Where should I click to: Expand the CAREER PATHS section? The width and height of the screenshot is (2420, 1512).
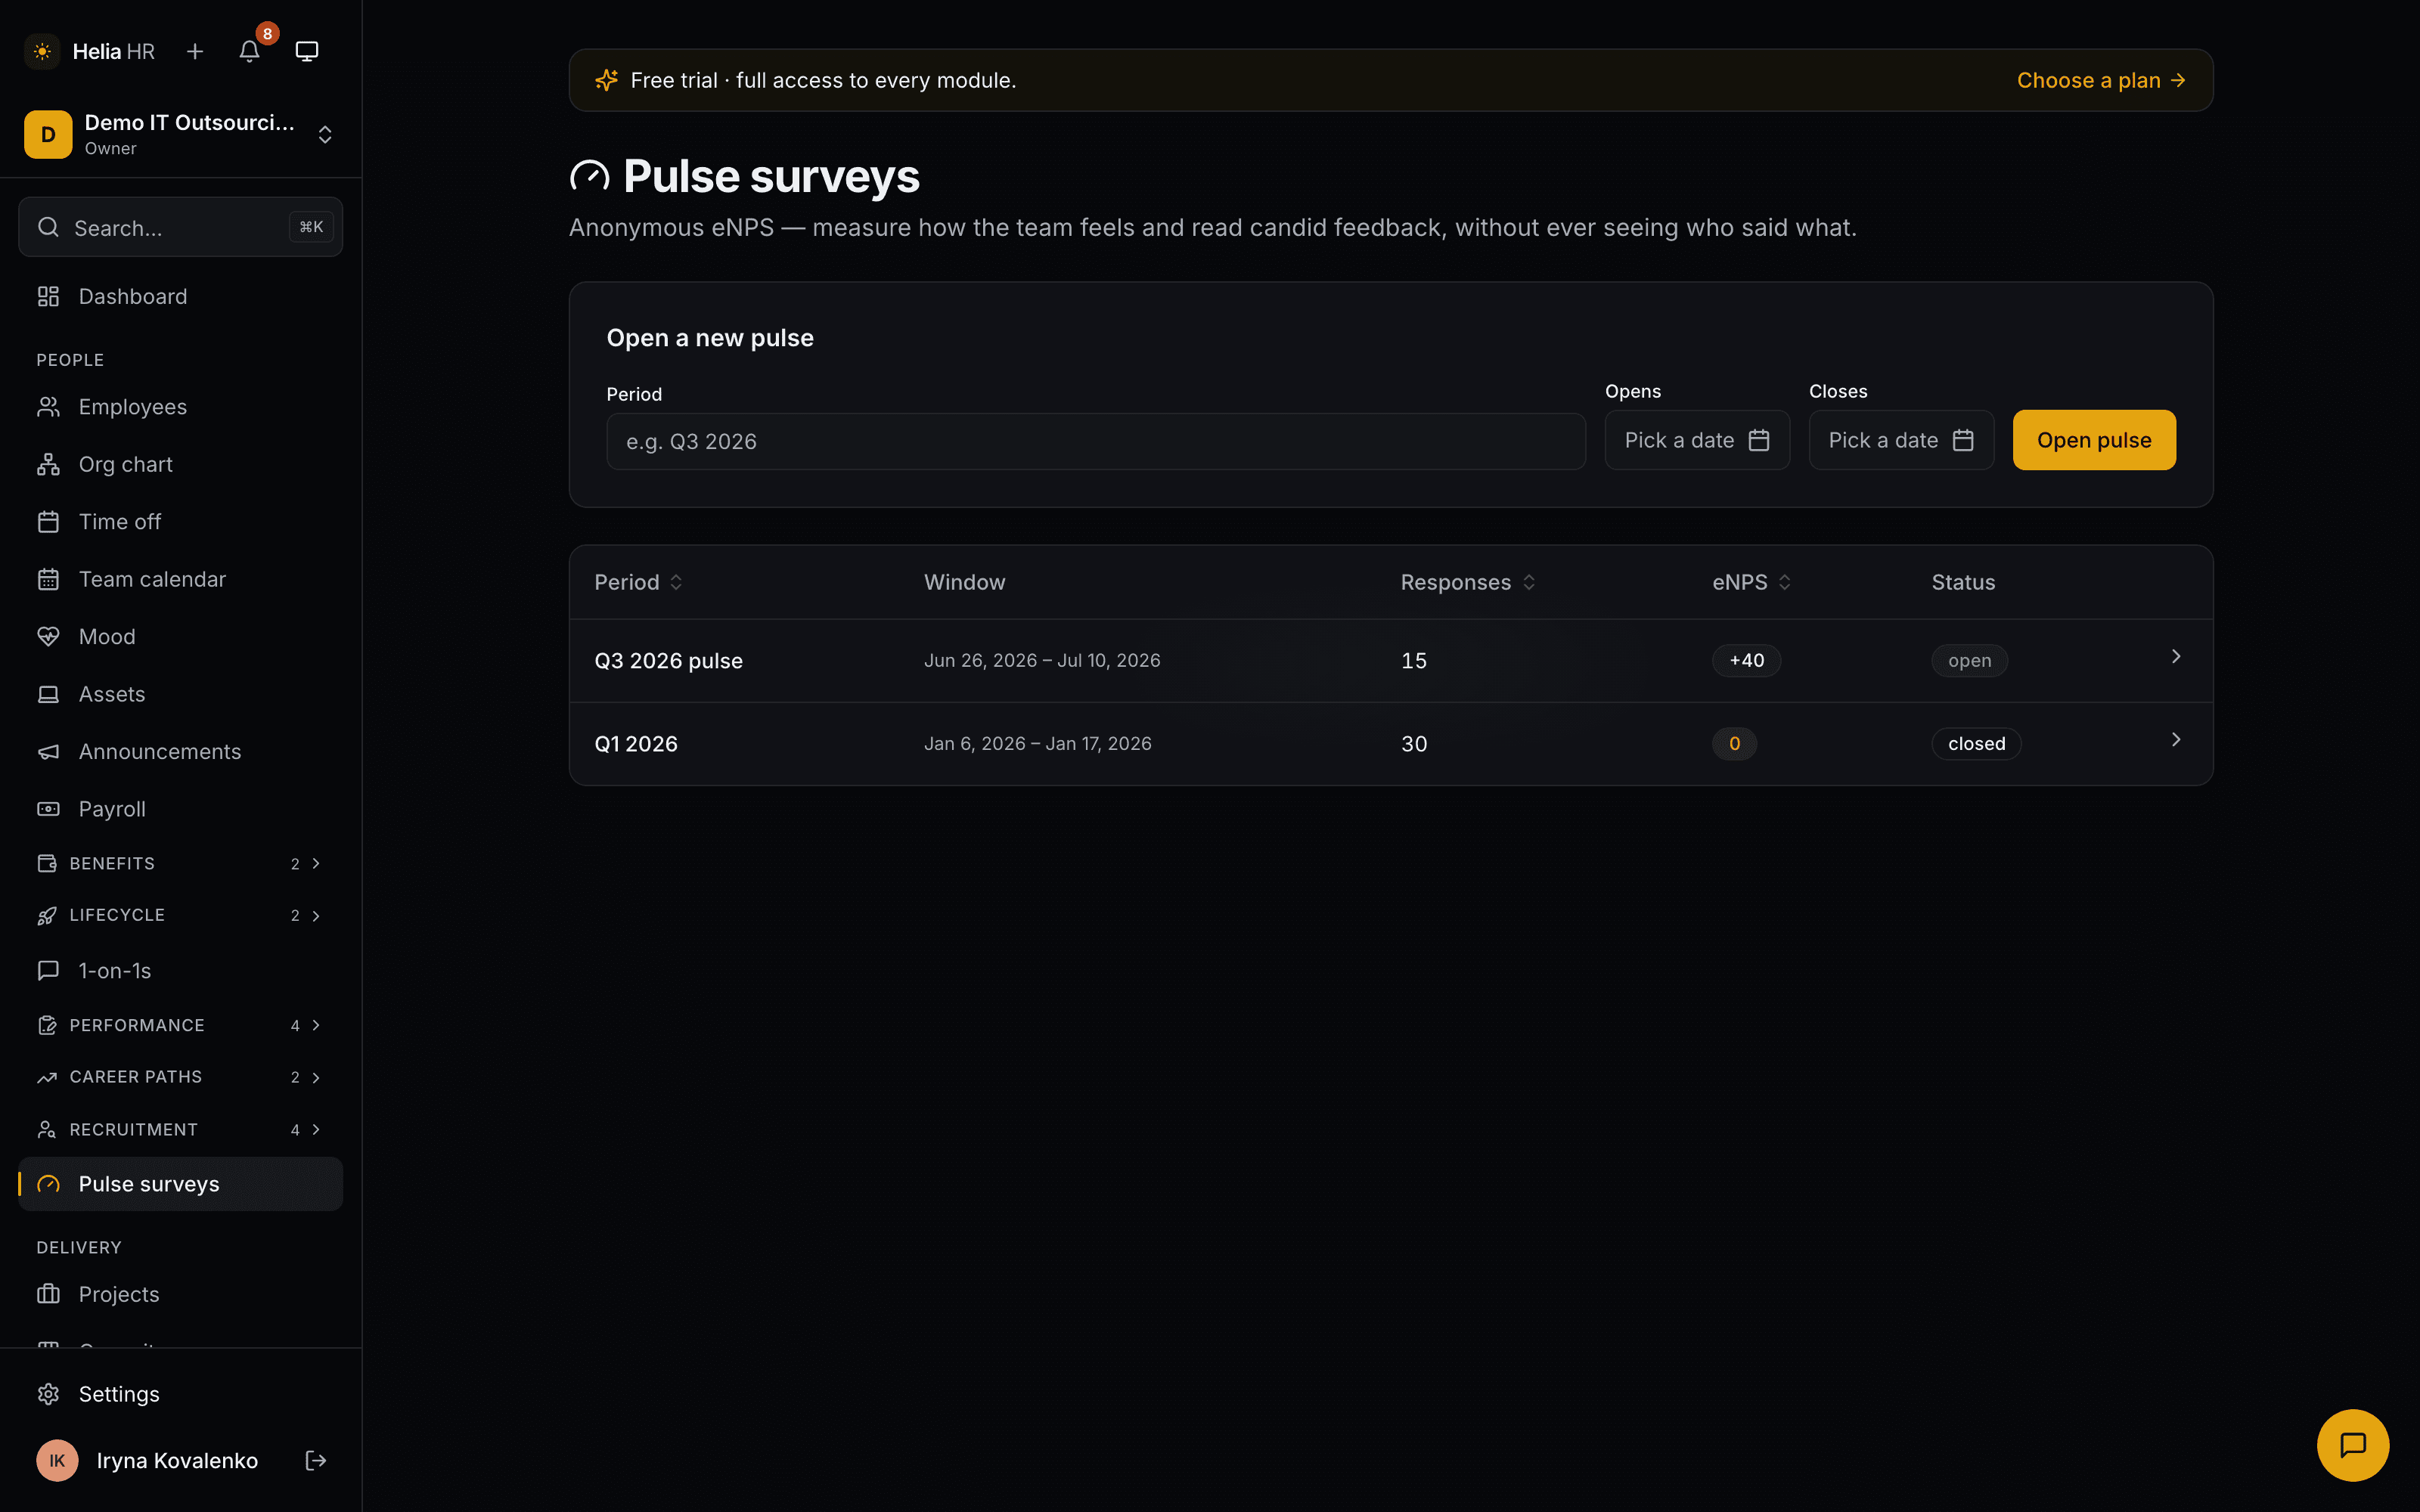pos(180,1077)
